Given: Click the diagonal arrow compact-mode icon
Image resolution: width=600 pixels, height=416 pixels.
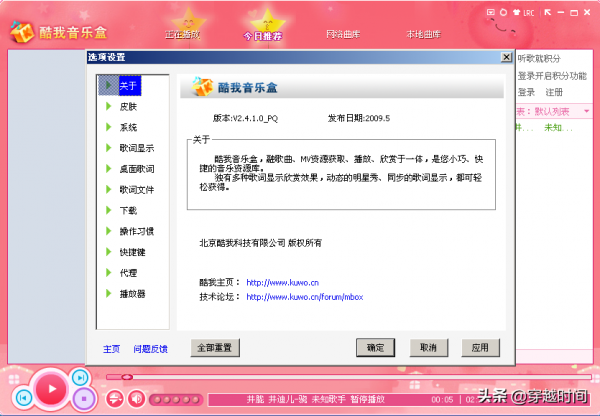Looking at the screenshot, I should pos(548,13).
